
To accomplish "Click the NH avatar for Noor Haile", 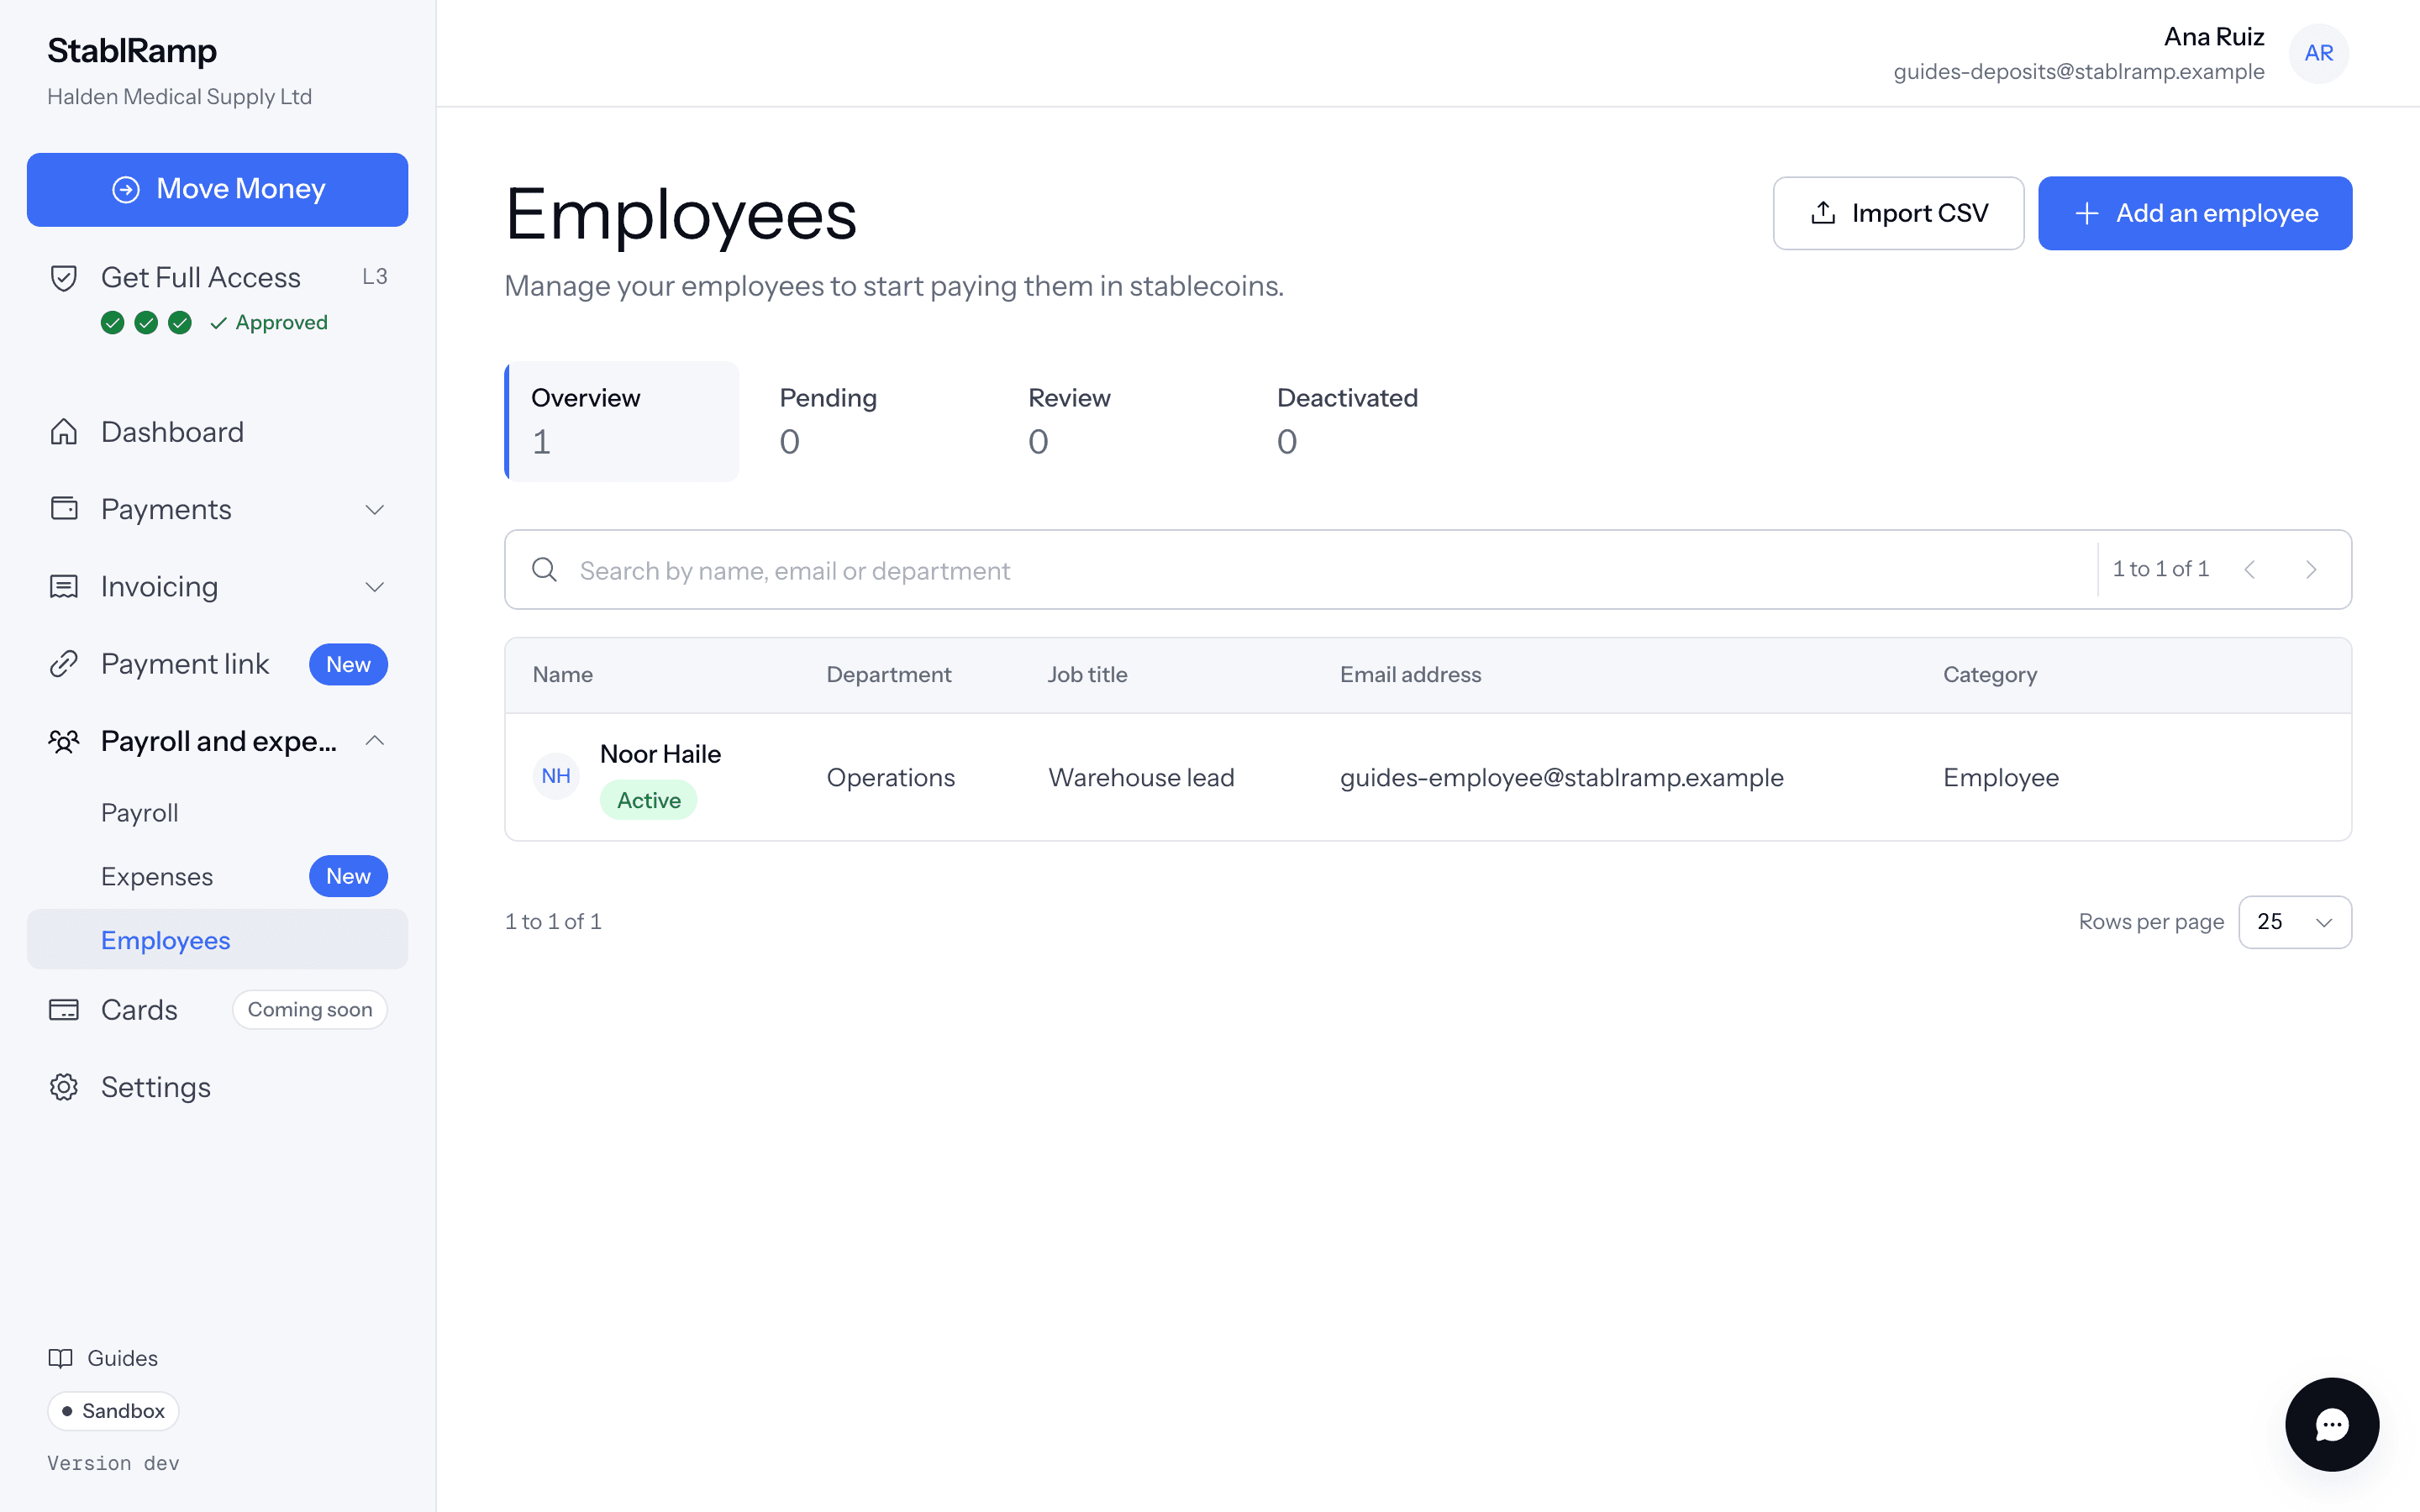I will click(x=556, y=776).
